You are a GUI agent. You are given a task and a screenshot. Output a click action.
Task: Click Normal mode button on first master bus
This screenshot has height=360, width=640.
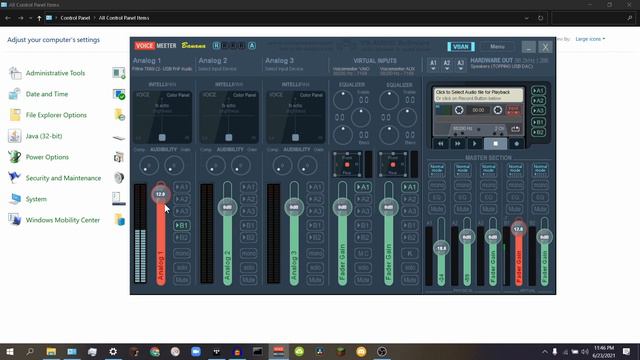(437, 169)
